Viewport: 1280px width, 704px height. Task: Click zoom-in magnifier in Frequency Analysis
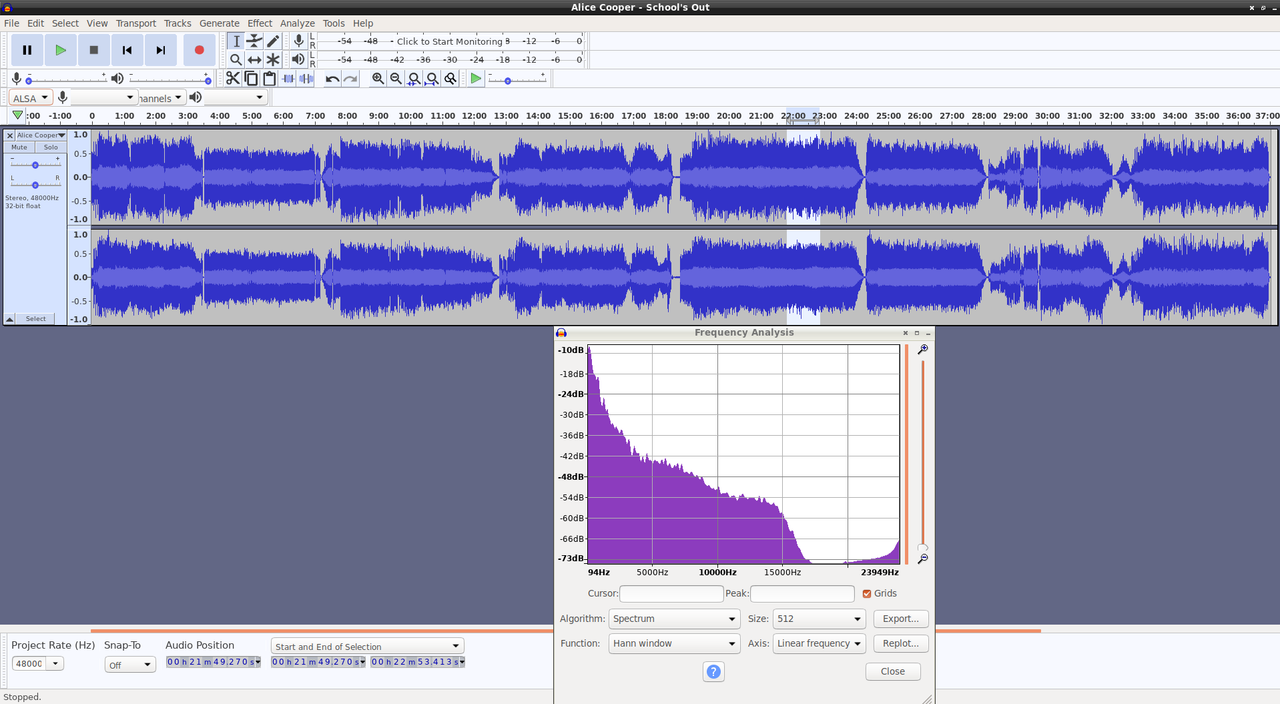[923, 349]
